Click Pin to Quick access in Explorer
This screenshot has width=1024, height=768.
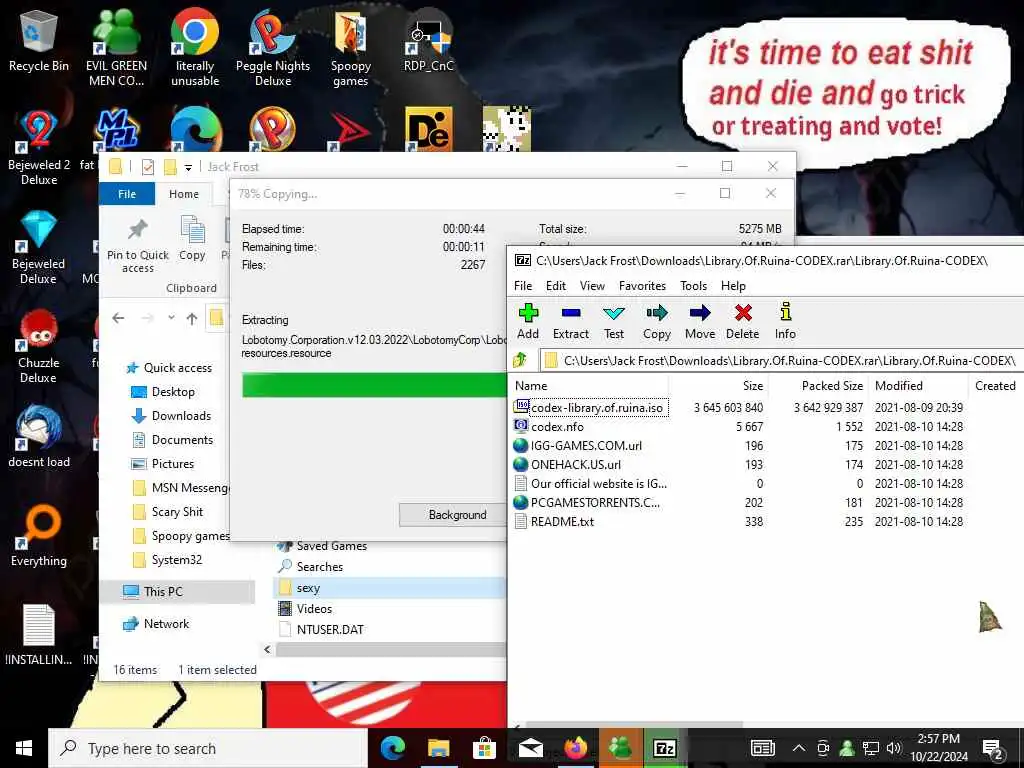point(138,246)
